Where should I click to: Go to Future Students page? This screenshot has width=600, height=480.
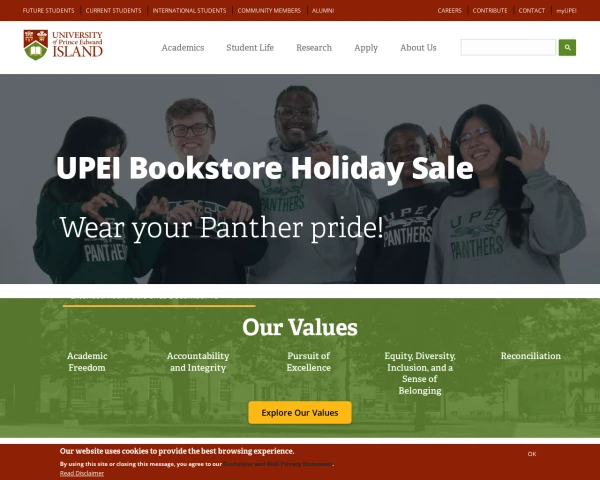[x=49, y=10]
